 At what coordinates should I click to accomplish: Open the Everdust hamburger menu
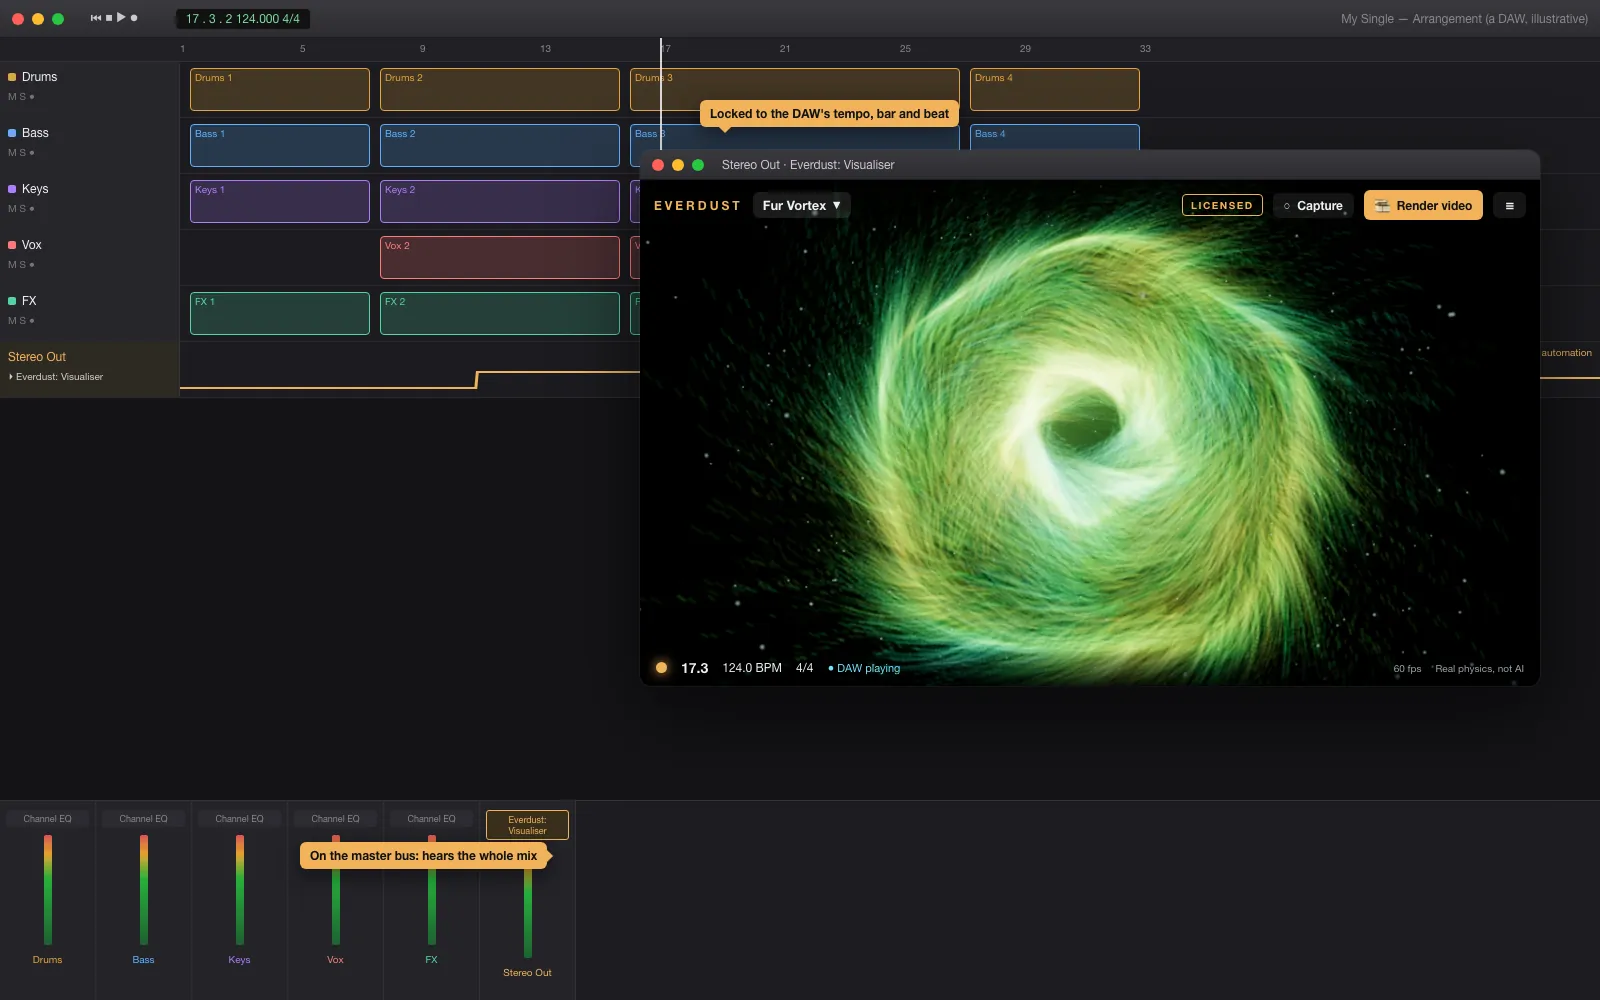point(1509,206)
